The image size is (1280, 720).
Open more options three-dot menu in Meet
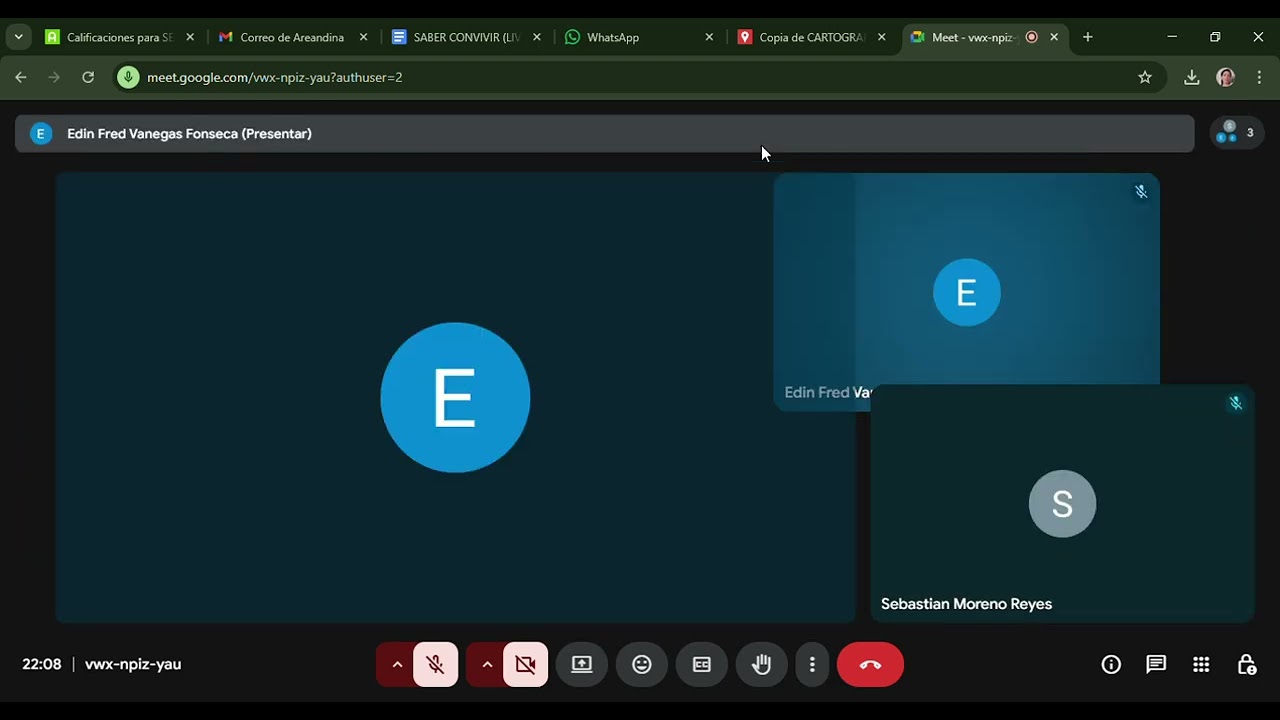pyautogui.click(x=812, y=664)
